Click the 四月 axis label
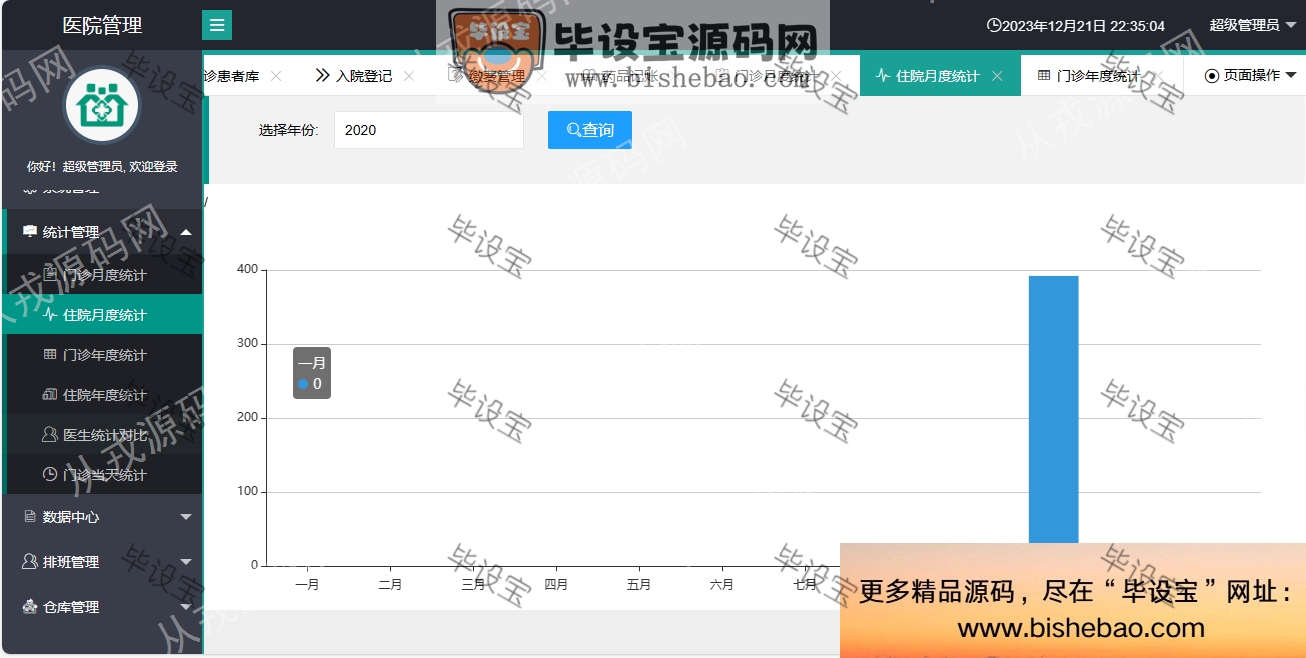This screenshot has width=1306, height=658. point(556,585)
